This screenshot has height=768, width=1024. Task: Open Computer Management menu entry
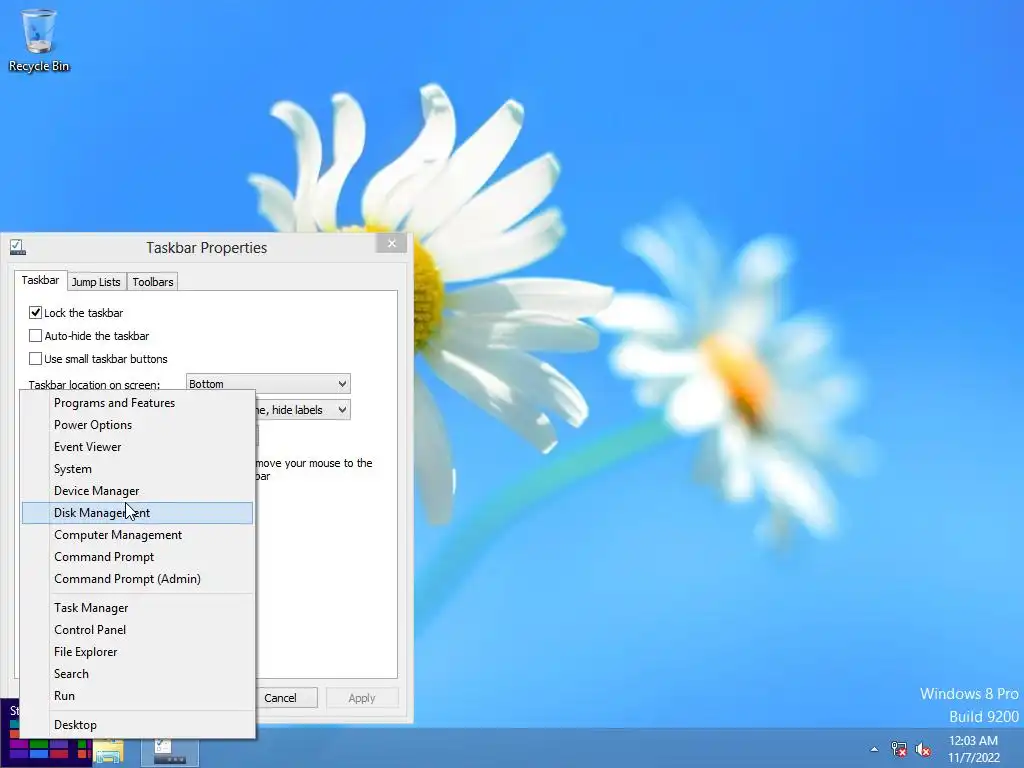click(137, 535)
